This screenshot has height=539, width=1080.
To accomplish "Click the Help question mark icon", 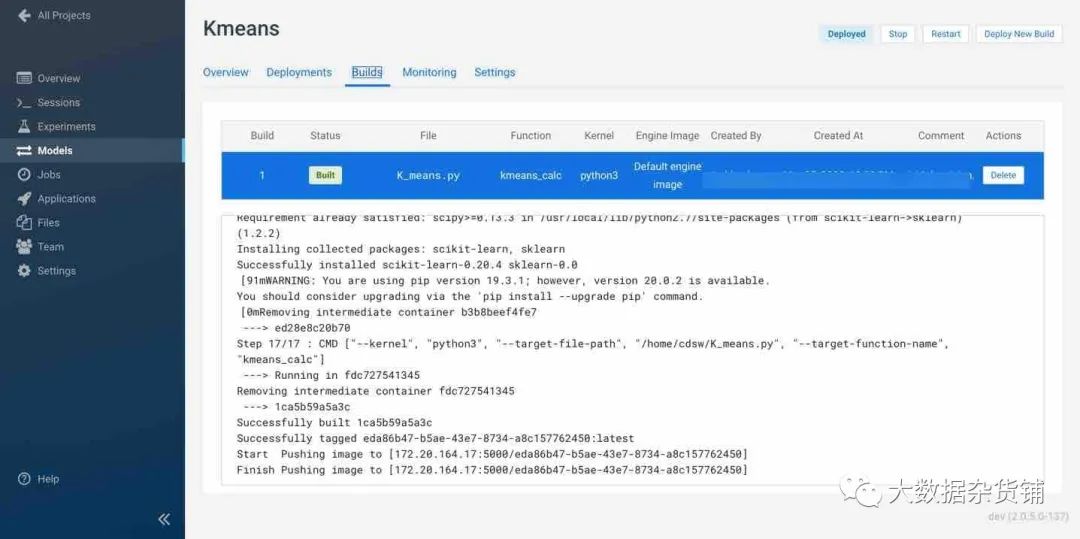I will click(24, 479).
